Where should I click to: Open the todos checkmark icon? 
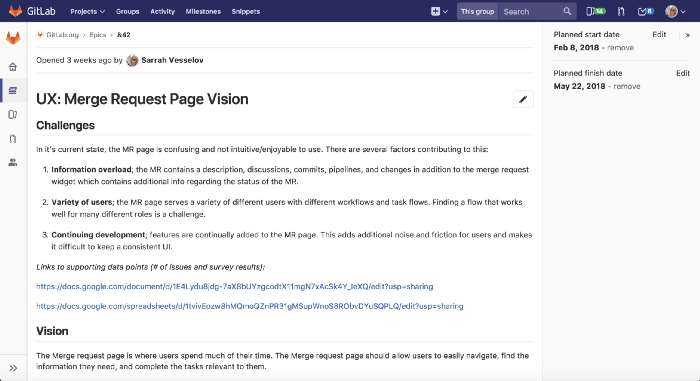click(x=646, y=12)
